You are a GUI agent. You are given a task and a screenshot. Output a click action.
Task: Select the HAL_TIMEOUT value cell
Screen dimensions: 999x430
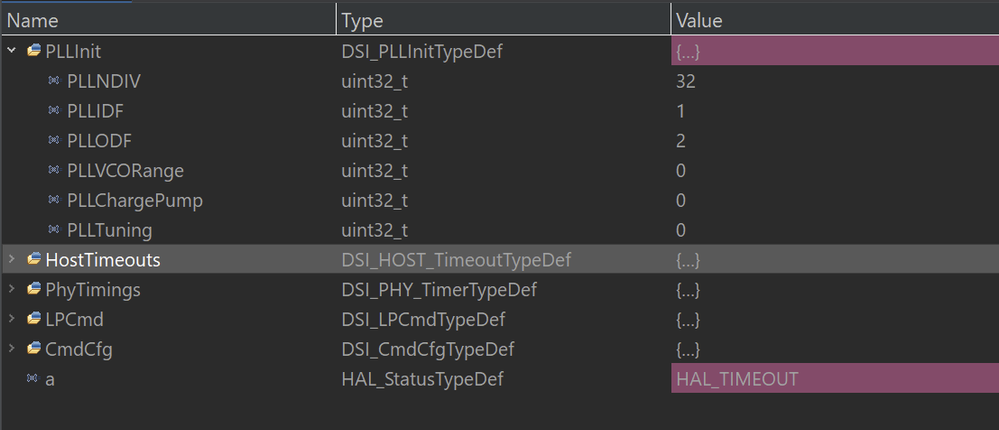tap(737, 379)
